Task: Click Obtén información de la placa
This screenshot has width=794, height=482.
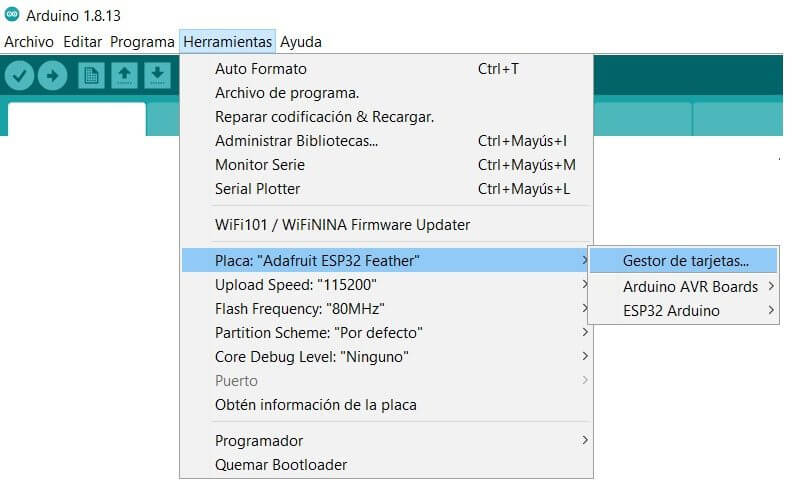Action: click(x=315, y=405)
